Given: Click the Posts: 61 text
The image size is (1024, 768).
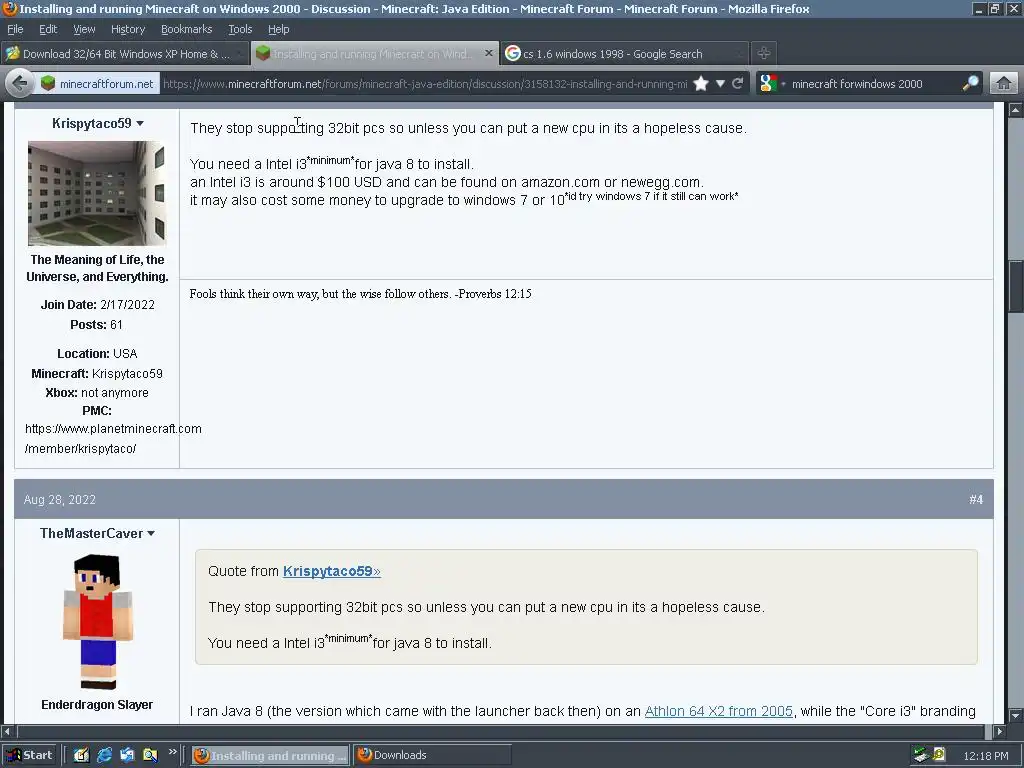Looking at the screenshot, I should (96, 325).
